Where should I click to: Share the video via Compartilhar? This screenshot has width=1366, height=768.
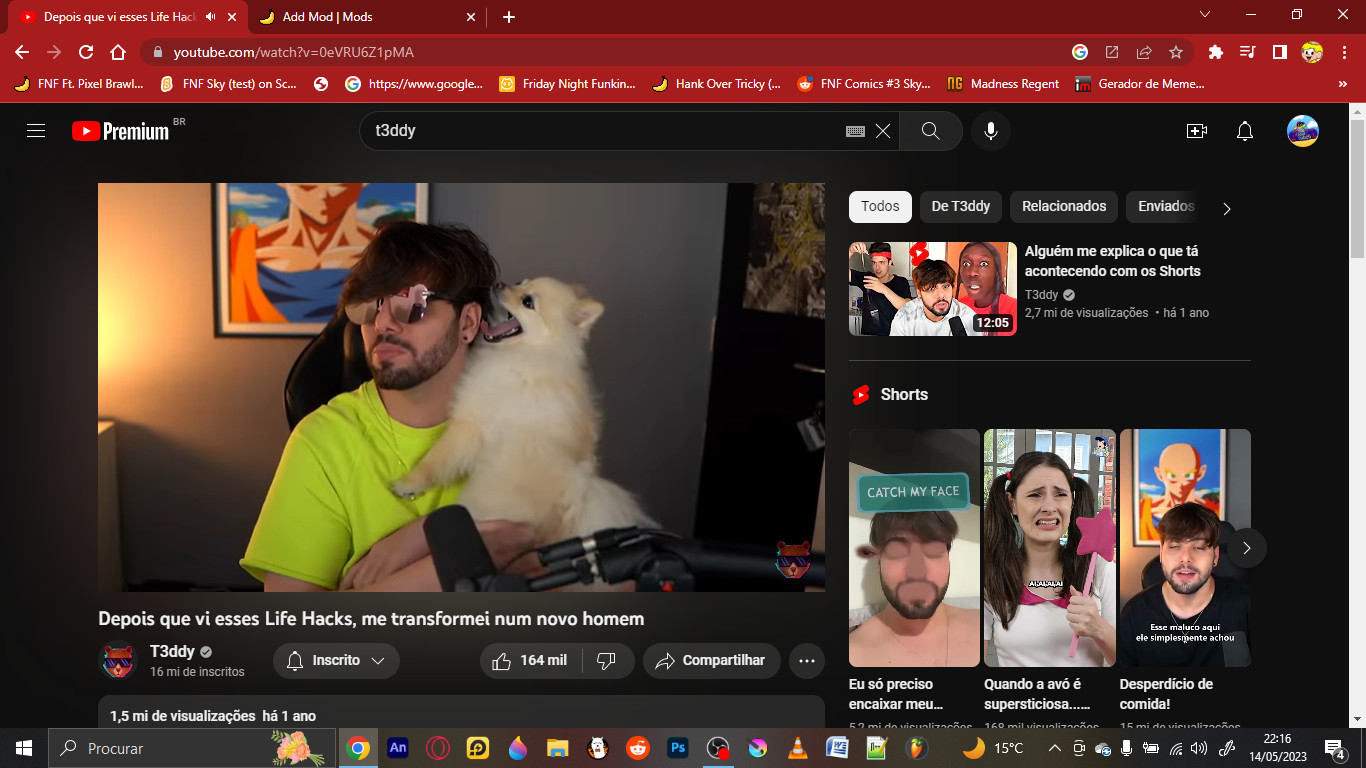711,661
